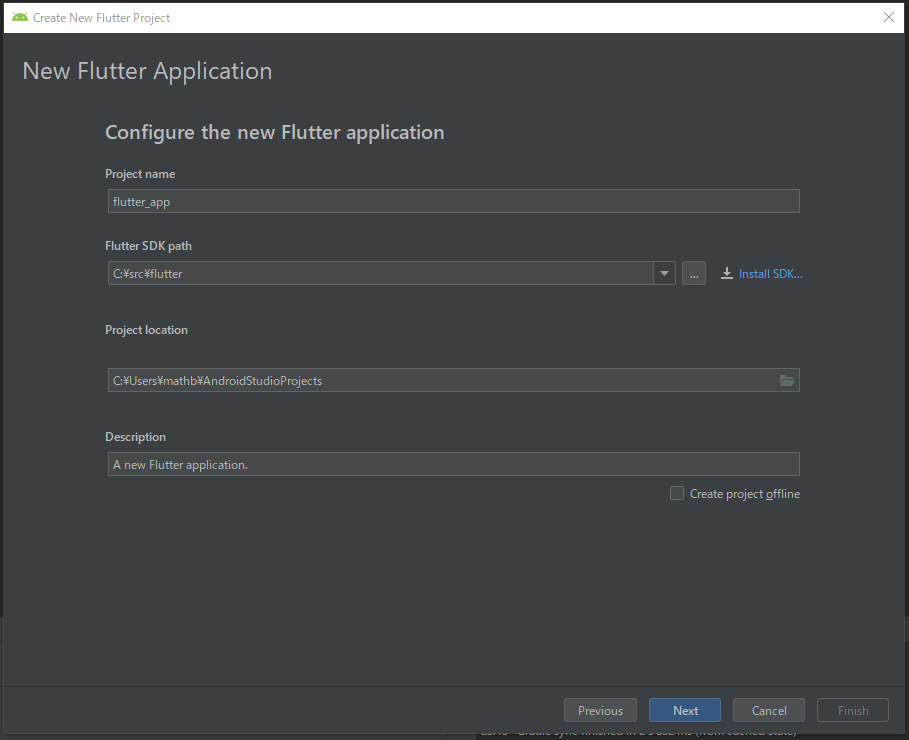Open the SDK path browse ellipsis button
This screenshot has height=740, width=909.
(694, 273)
